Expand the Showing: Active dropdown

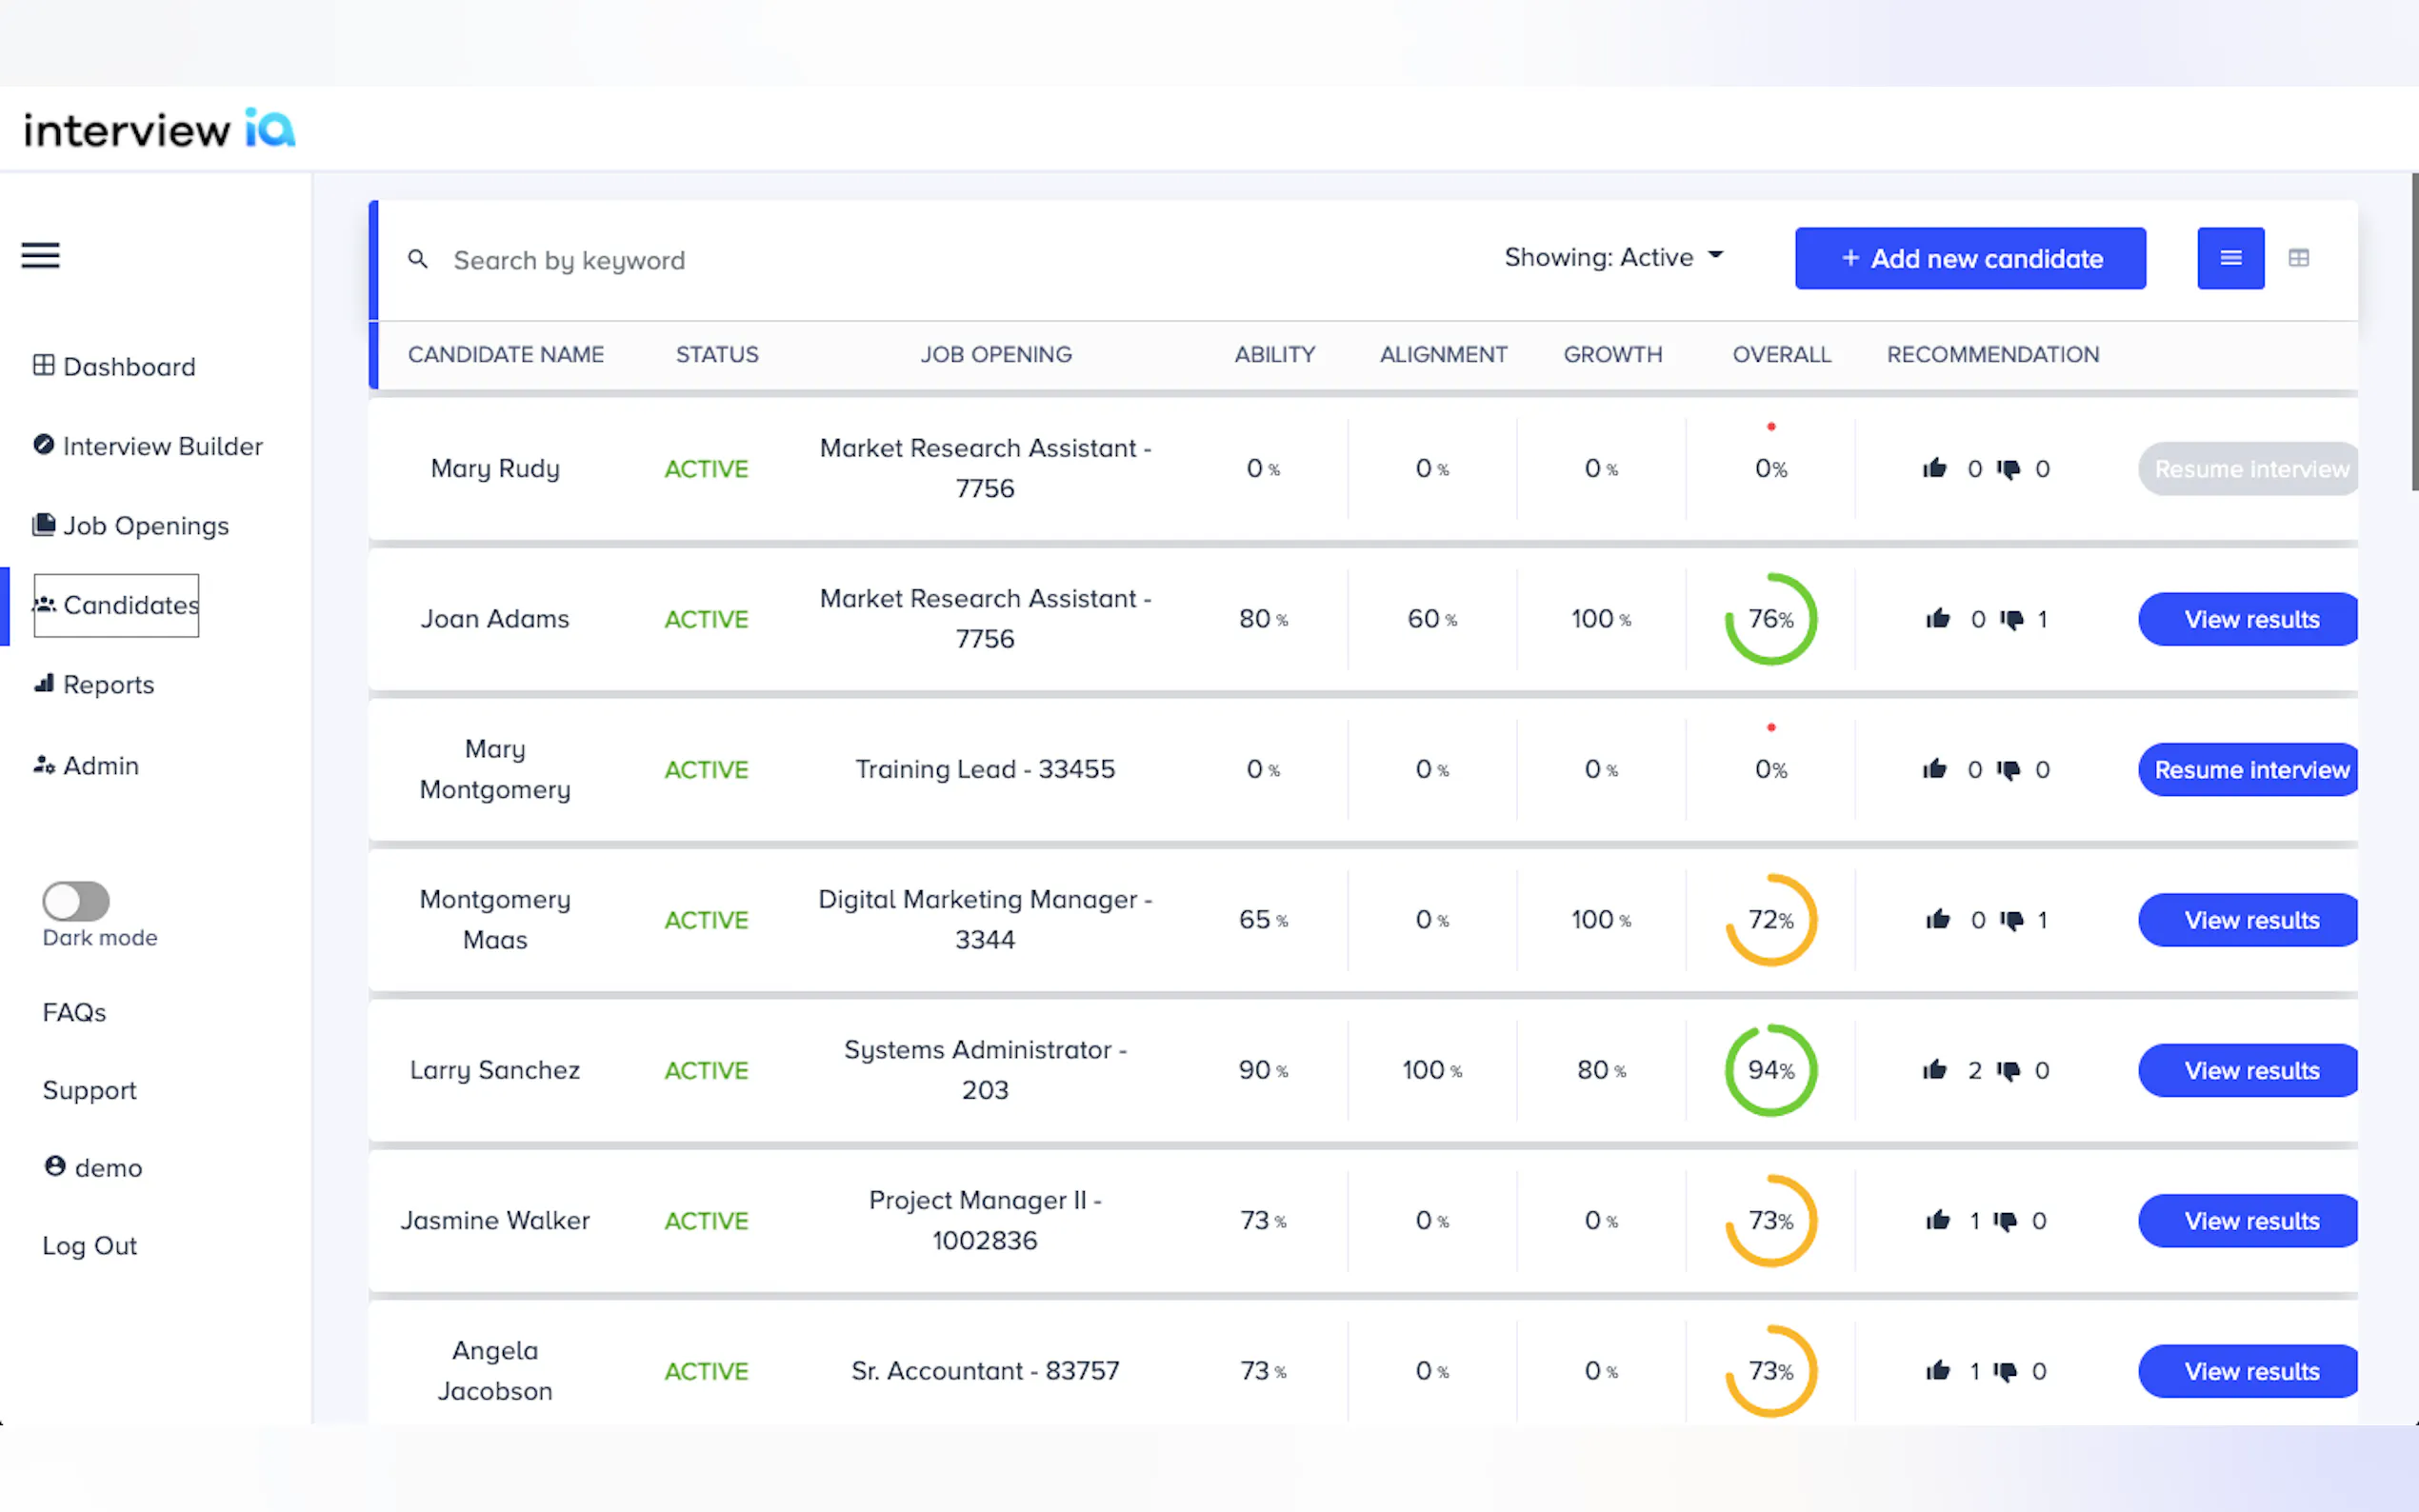1614,258
